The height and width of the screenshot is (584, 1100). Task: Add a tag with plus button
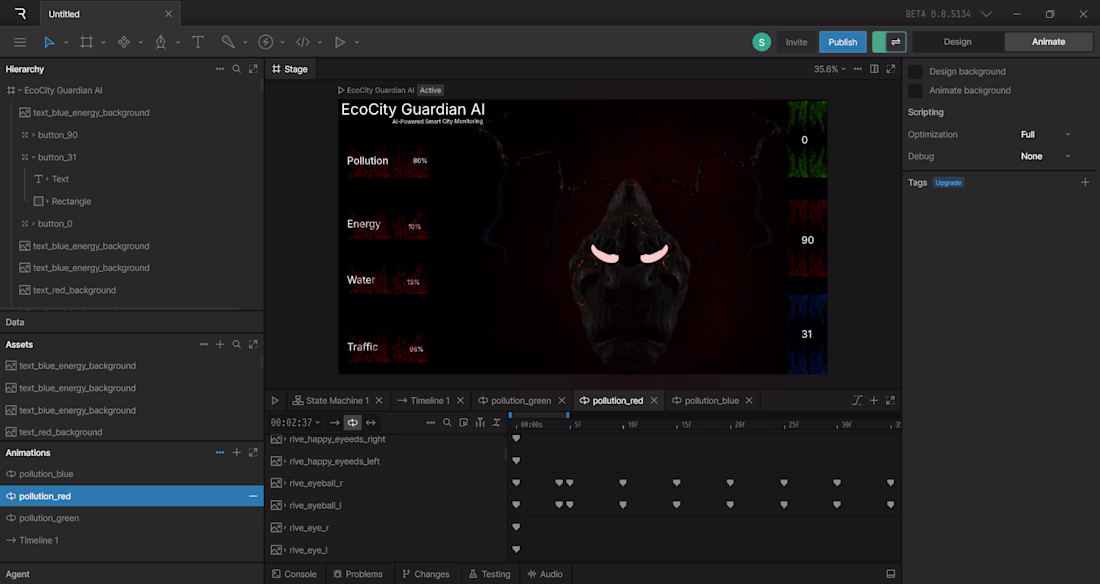[x=1085, y=182]
